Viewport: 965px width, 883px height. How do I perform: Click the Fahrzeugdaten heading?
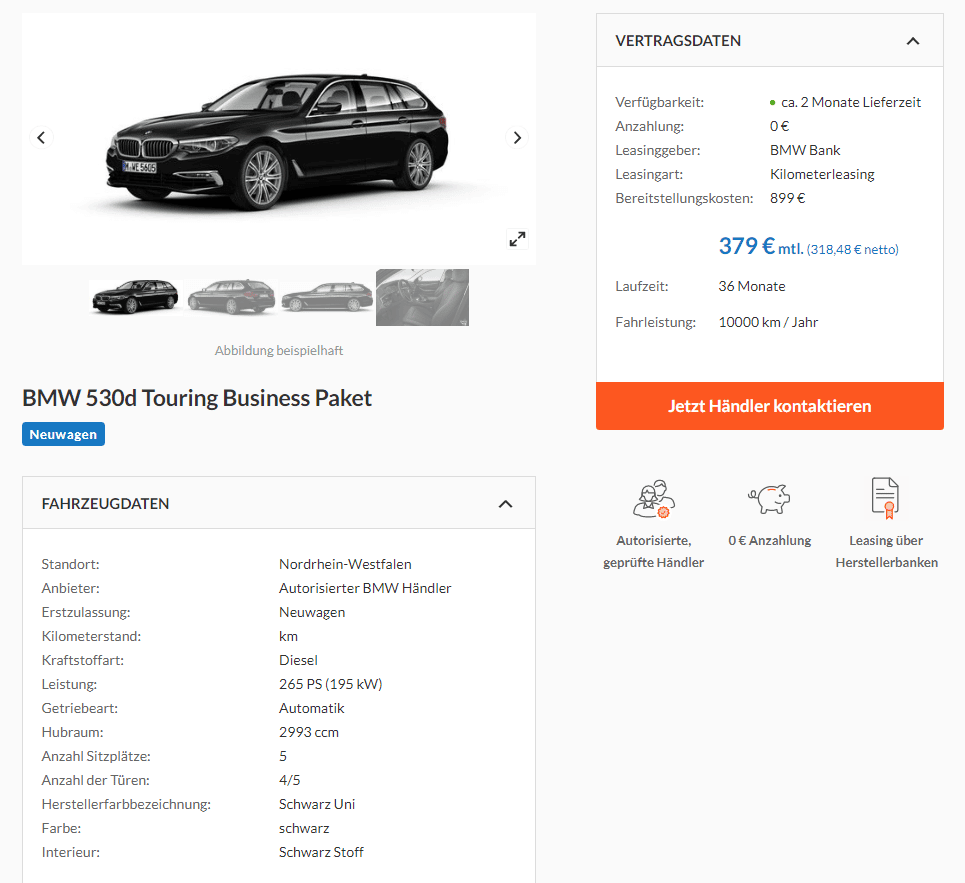coord(105,503)
